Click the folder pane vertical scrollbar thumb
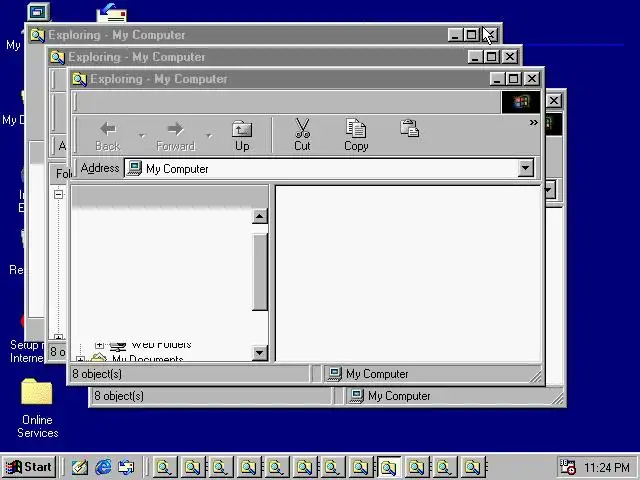Screen dimensions: 640x480 pos(260,272)
